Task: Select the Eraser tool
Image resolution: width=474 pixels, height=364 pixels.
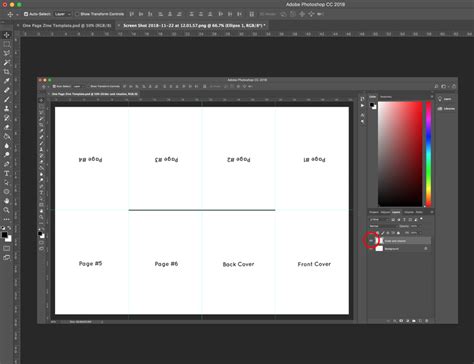Action: point(6,127)
